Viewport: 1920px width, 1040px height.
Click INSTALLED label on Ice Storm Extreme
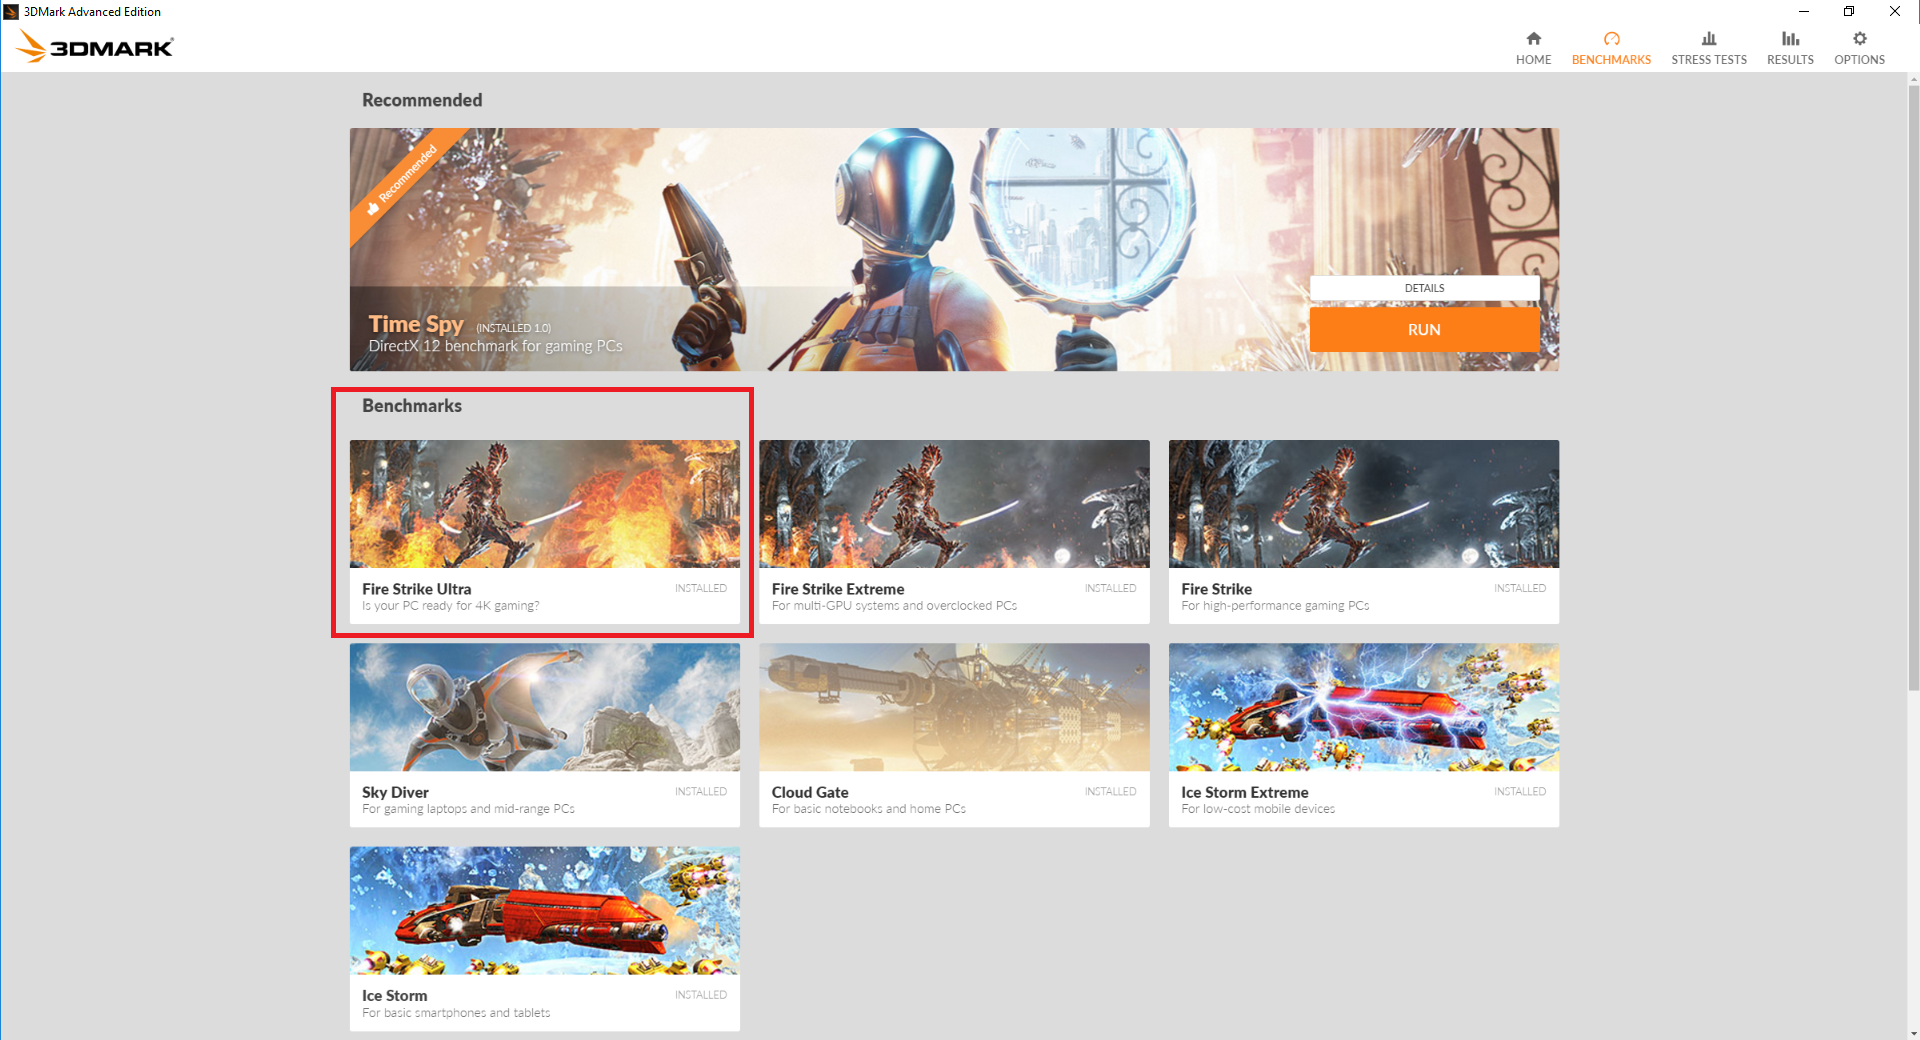(1520, 791)
